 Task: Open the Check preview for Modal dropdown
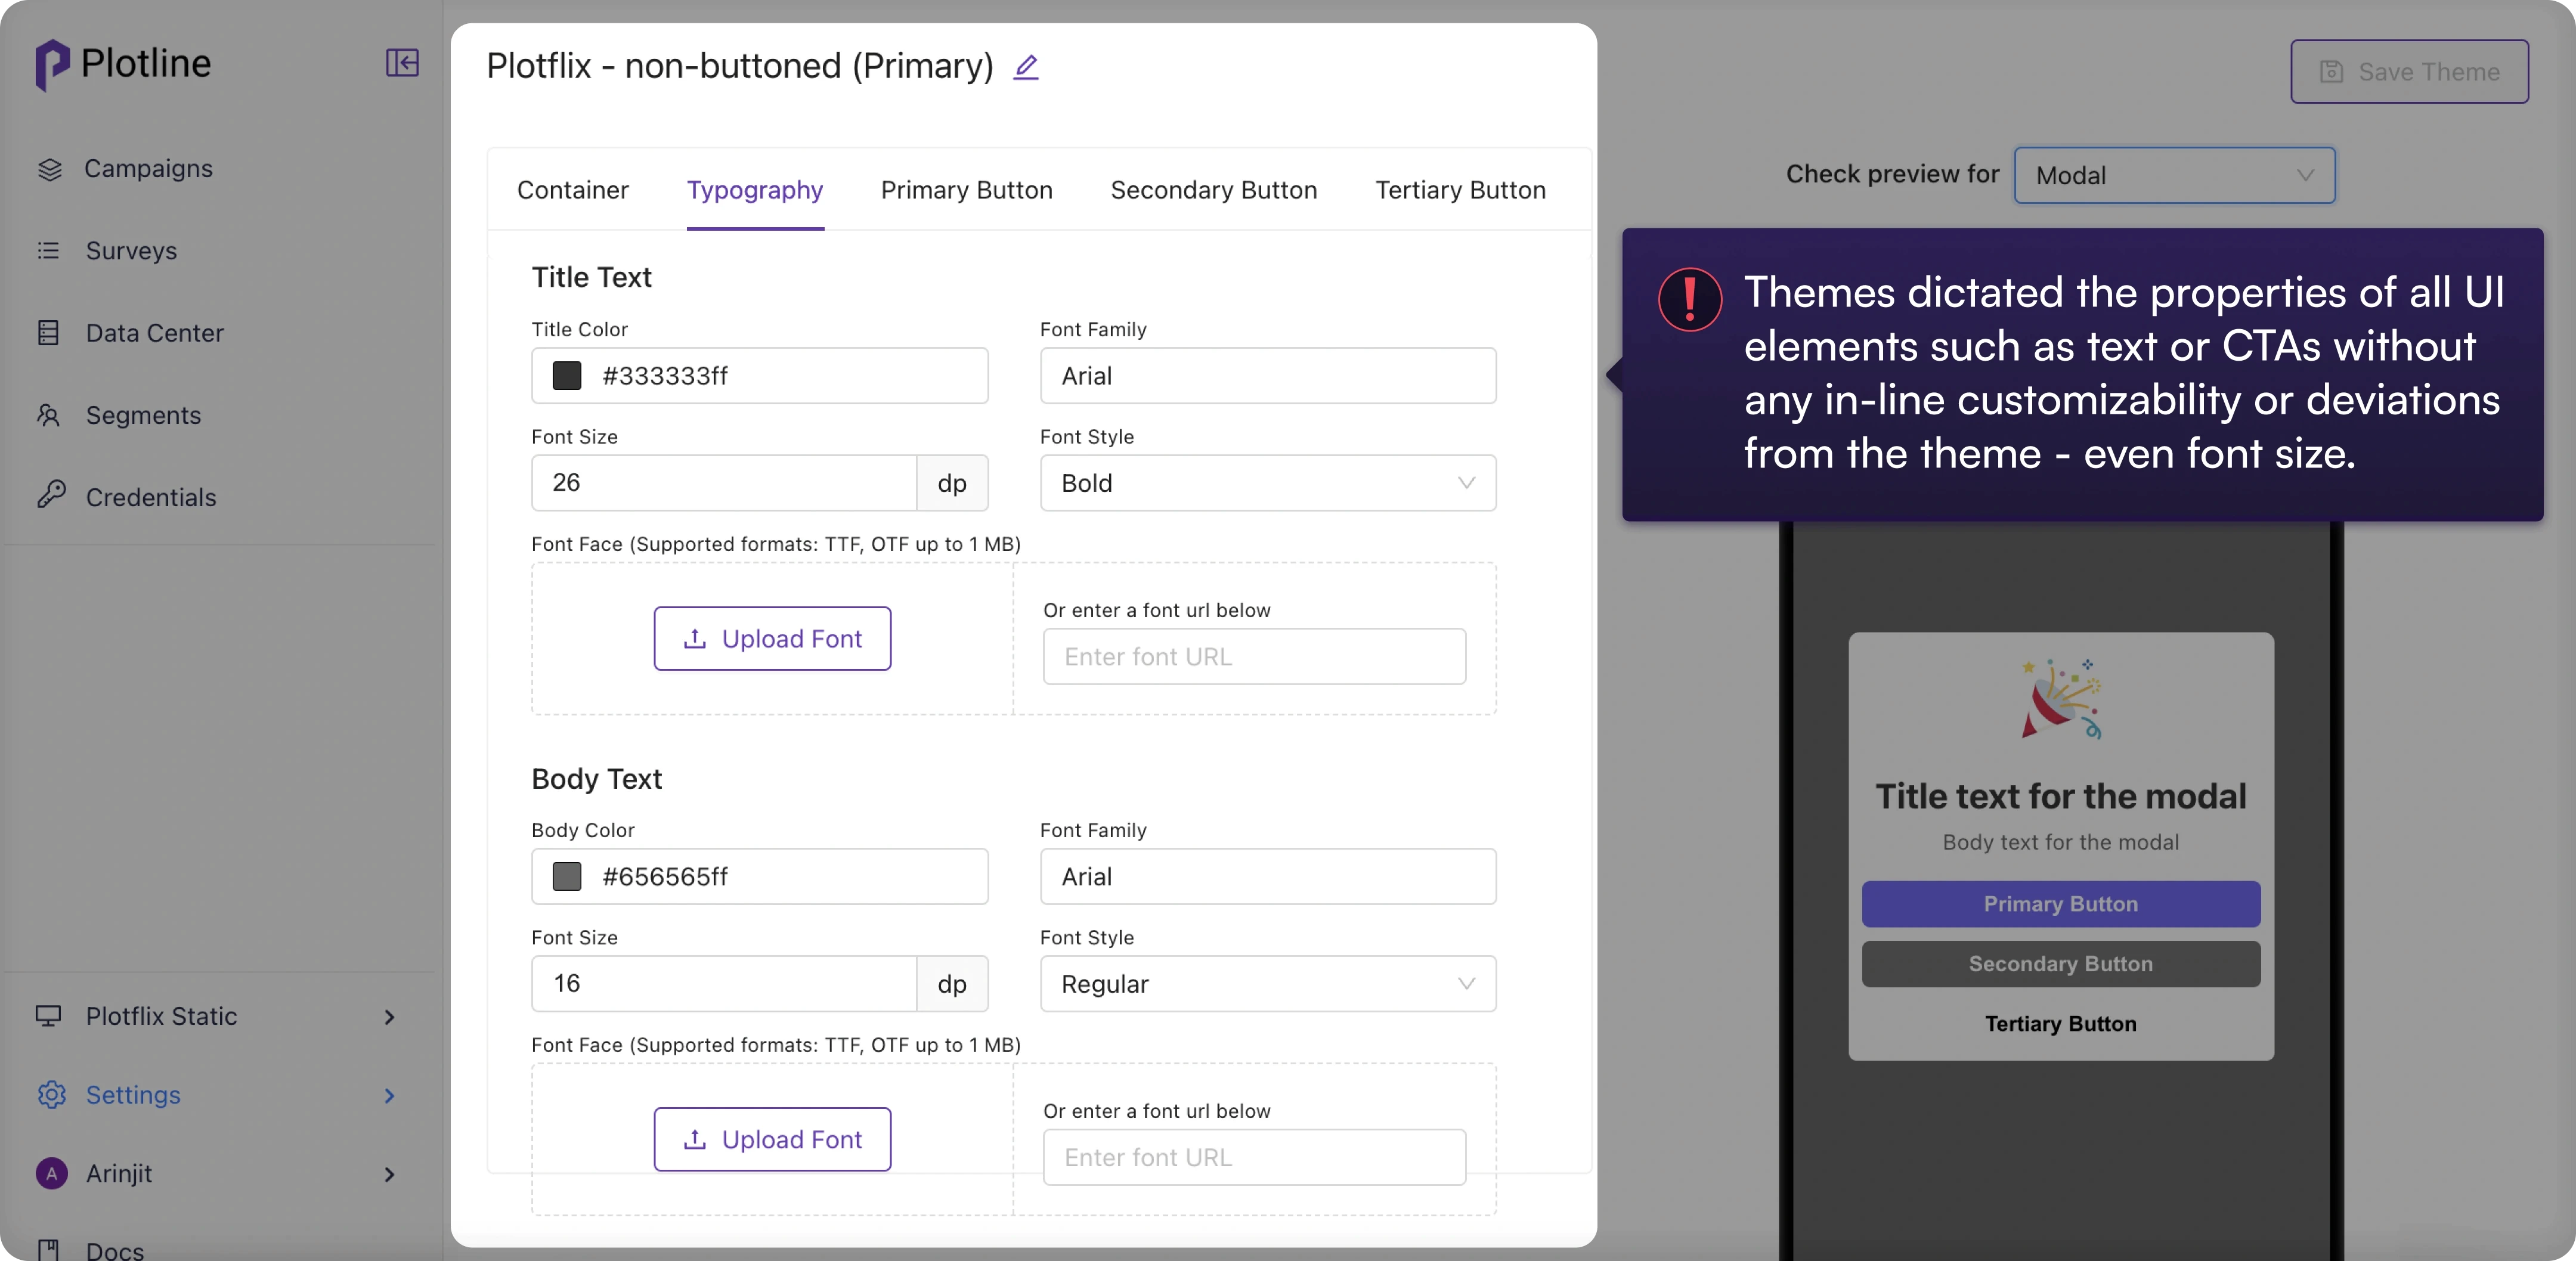pyautogui.click(x=2174, y=176)
